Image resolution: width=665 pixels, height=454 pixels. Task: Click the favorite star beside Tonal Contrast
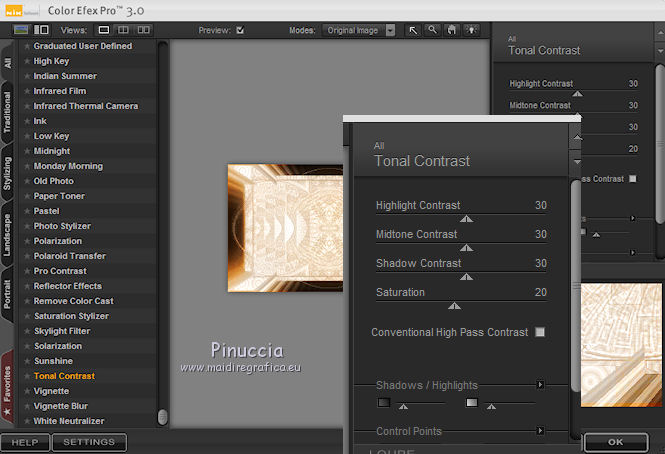pos(27,376)
